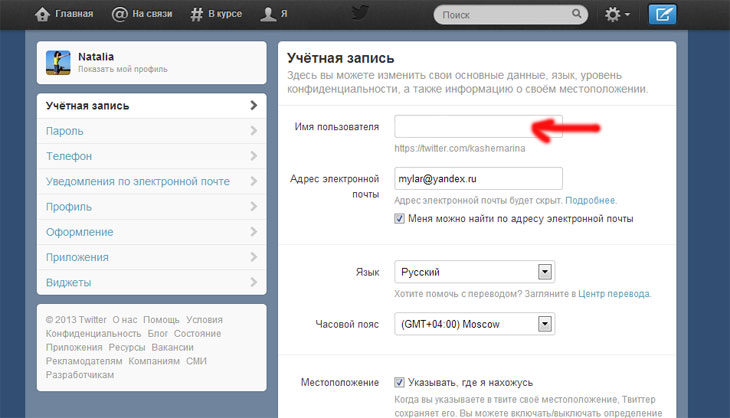Viewport: 730px width, 418px height.
Task: Click the Состояние footer link
Action: click(197, 333)
